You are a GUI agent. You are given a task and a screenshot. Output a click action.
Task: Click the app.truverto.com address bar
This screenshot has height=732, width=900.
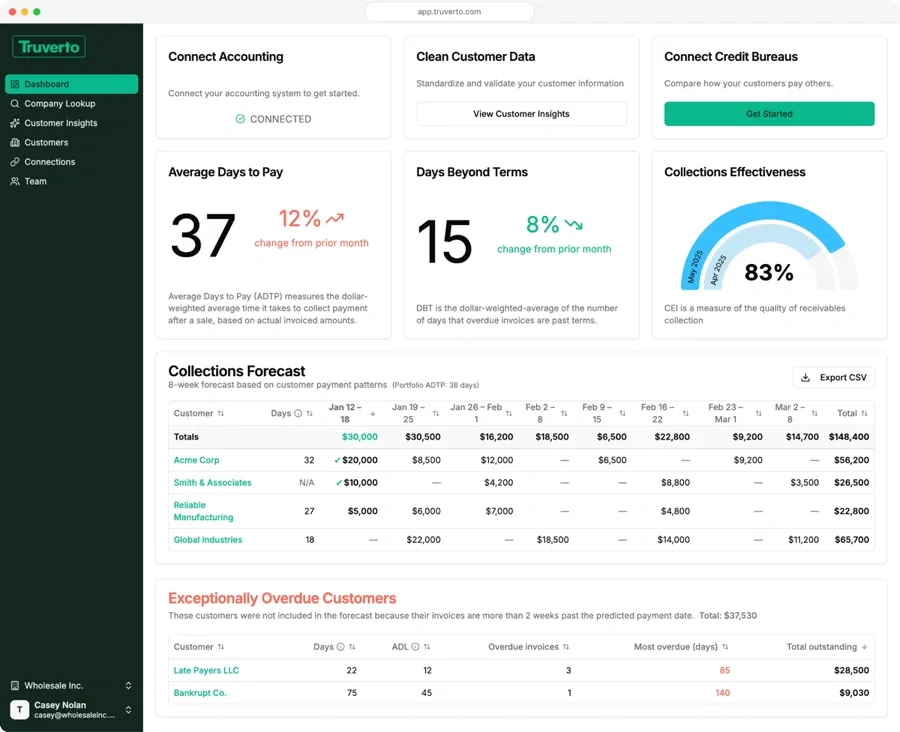pos(449,11)
